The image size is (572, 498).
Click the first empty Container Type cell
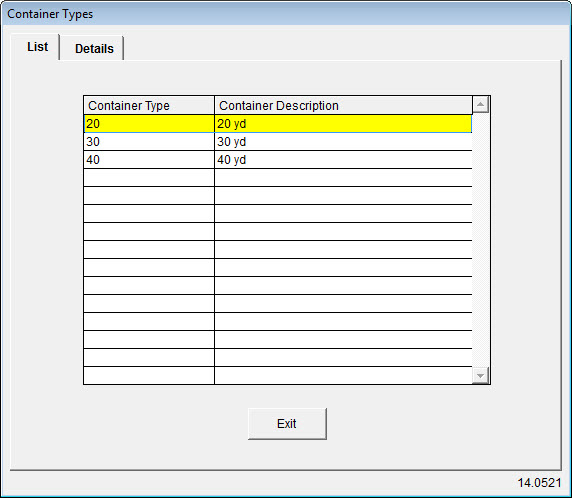point(149,178)
